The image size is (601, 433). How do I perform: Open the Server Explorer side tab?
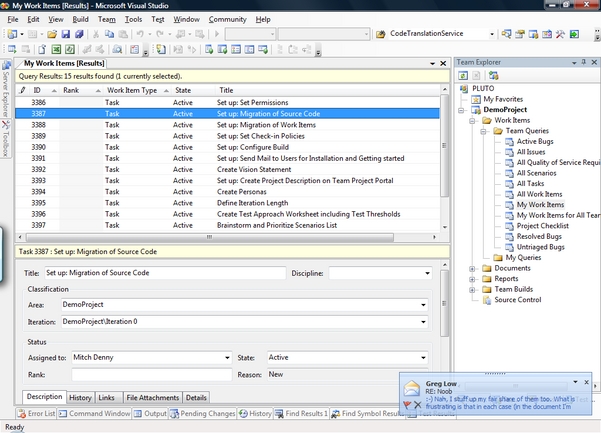pyautogui.click(x=5, y=90)
